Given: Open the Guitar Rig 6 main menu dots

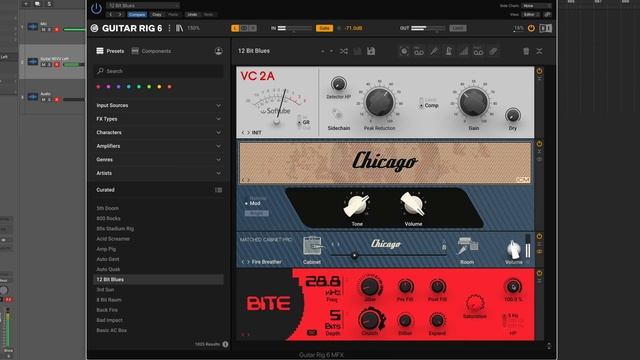Looking at the screenshot, I should [x=169, y=28].
